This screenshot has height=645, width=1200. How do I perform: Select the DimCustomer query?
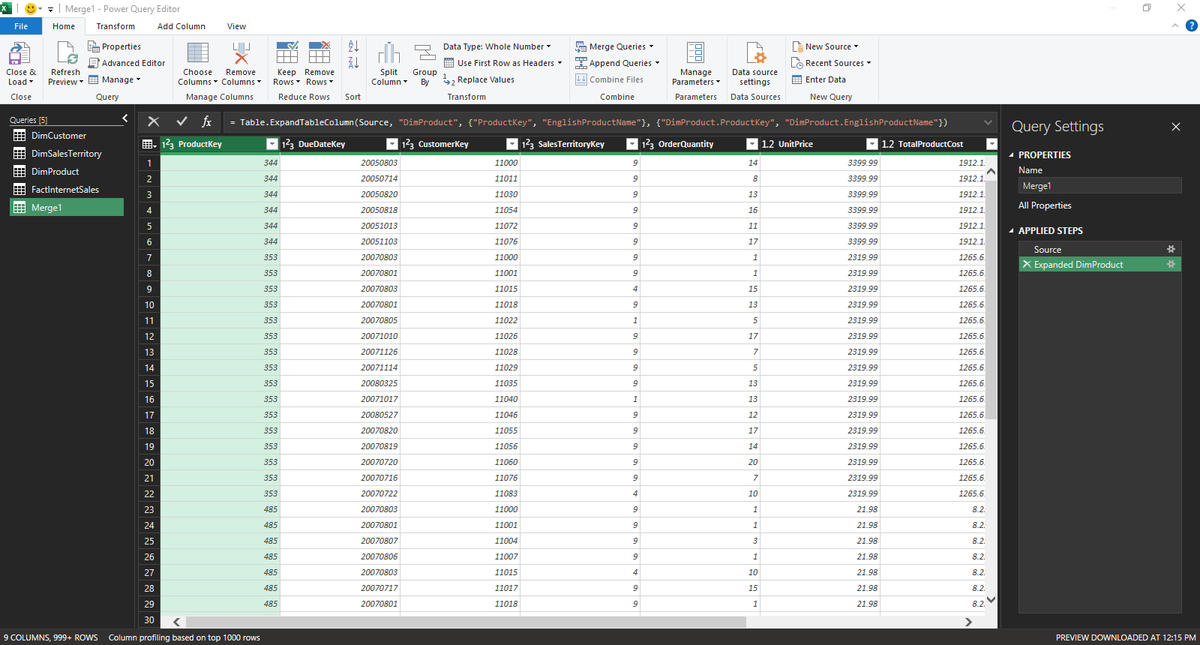(x=67, y=135)
